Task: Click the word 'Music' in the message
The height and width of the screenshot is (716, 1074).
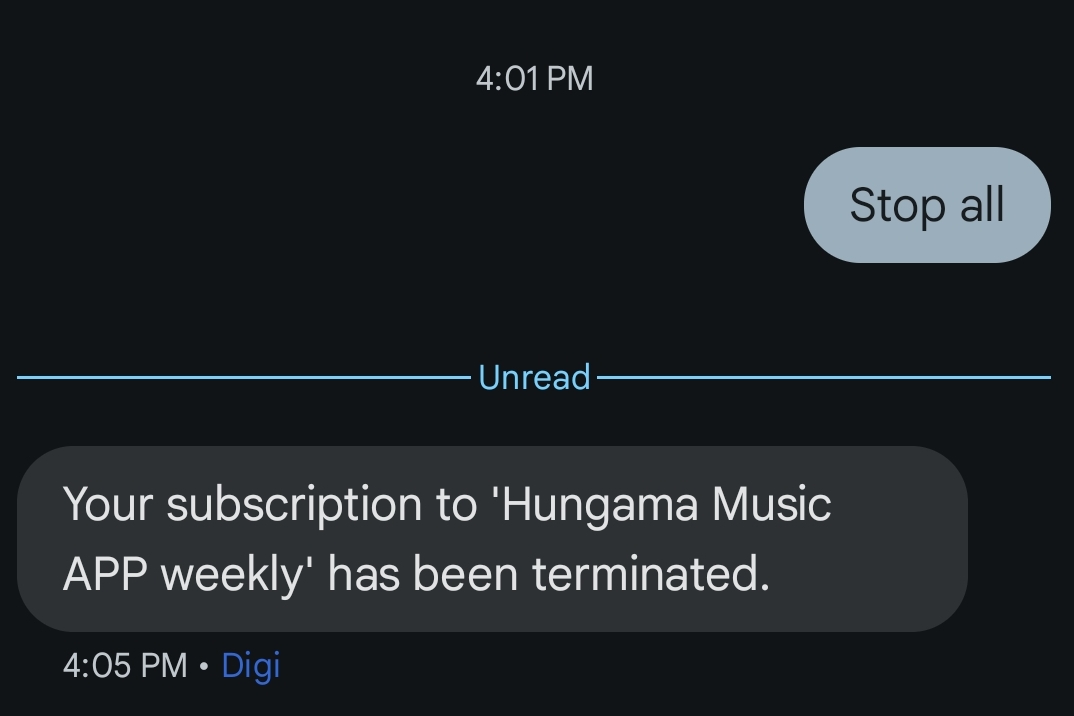Action: coord(771,504)
